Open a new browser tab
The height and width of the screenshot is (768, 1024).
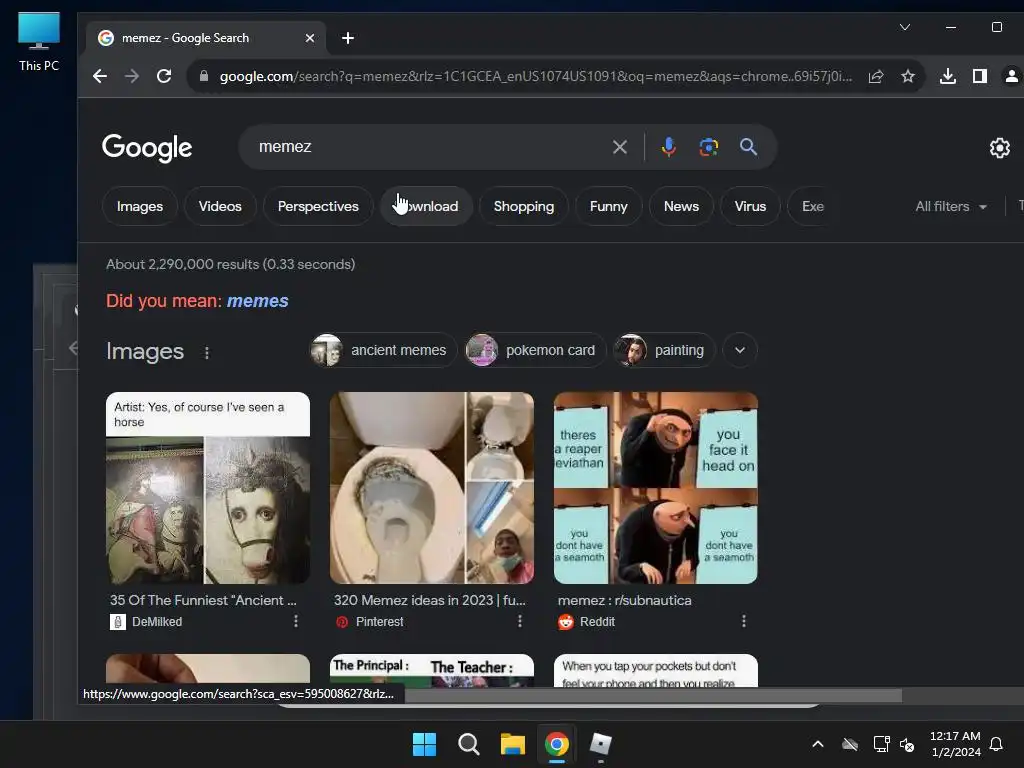(348, 38)
